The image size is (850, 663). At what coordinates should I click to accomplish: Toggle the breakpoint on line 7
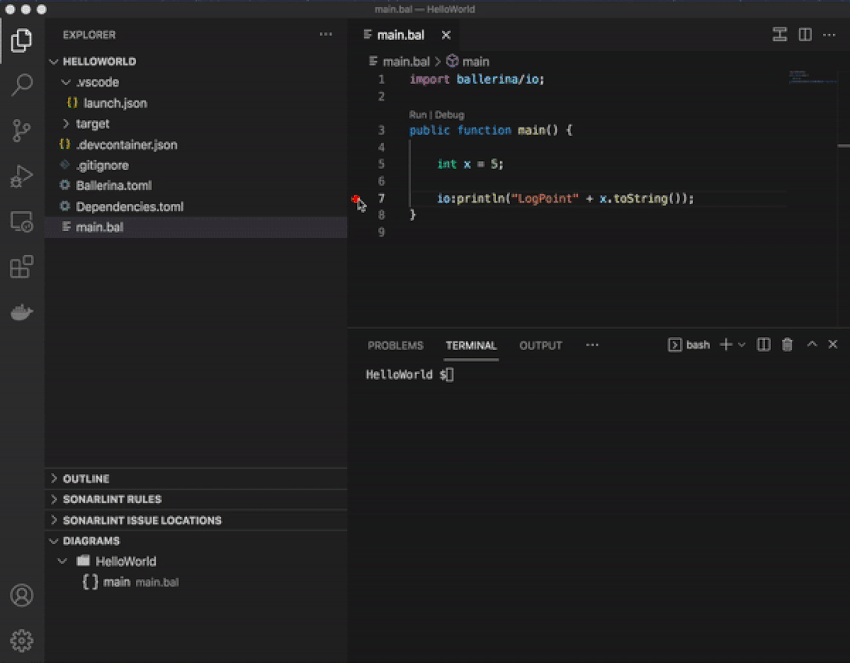click(x=357, y=199)
